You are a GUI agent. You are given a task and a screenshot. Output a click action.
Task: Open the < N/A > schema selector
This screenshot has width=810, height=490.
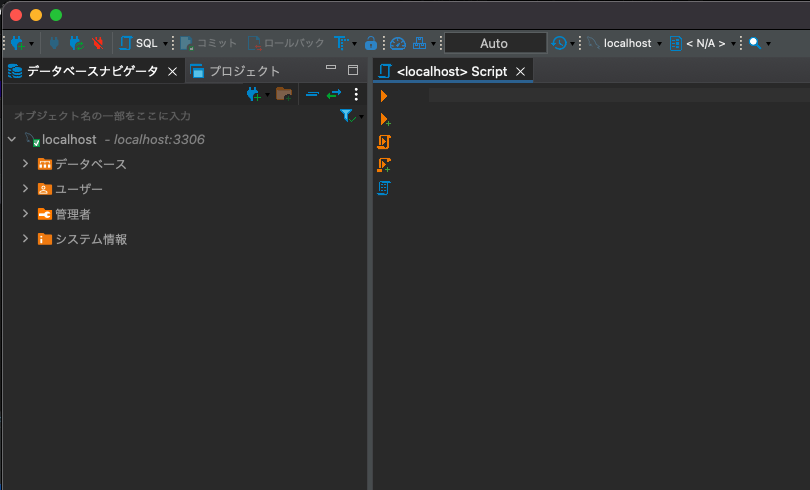[x=703, y=43]
